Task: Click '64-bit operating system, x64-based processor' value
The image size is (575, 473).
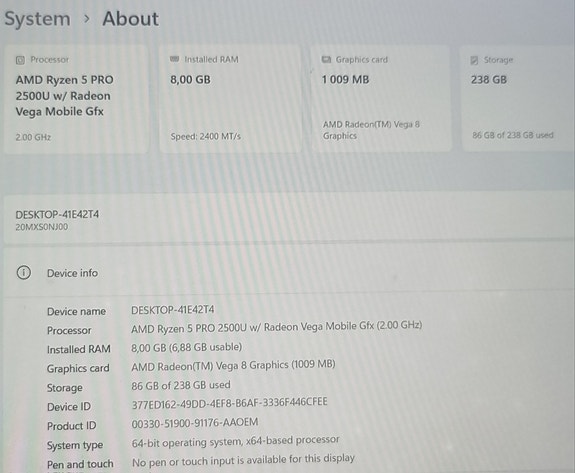Action: 235,441
